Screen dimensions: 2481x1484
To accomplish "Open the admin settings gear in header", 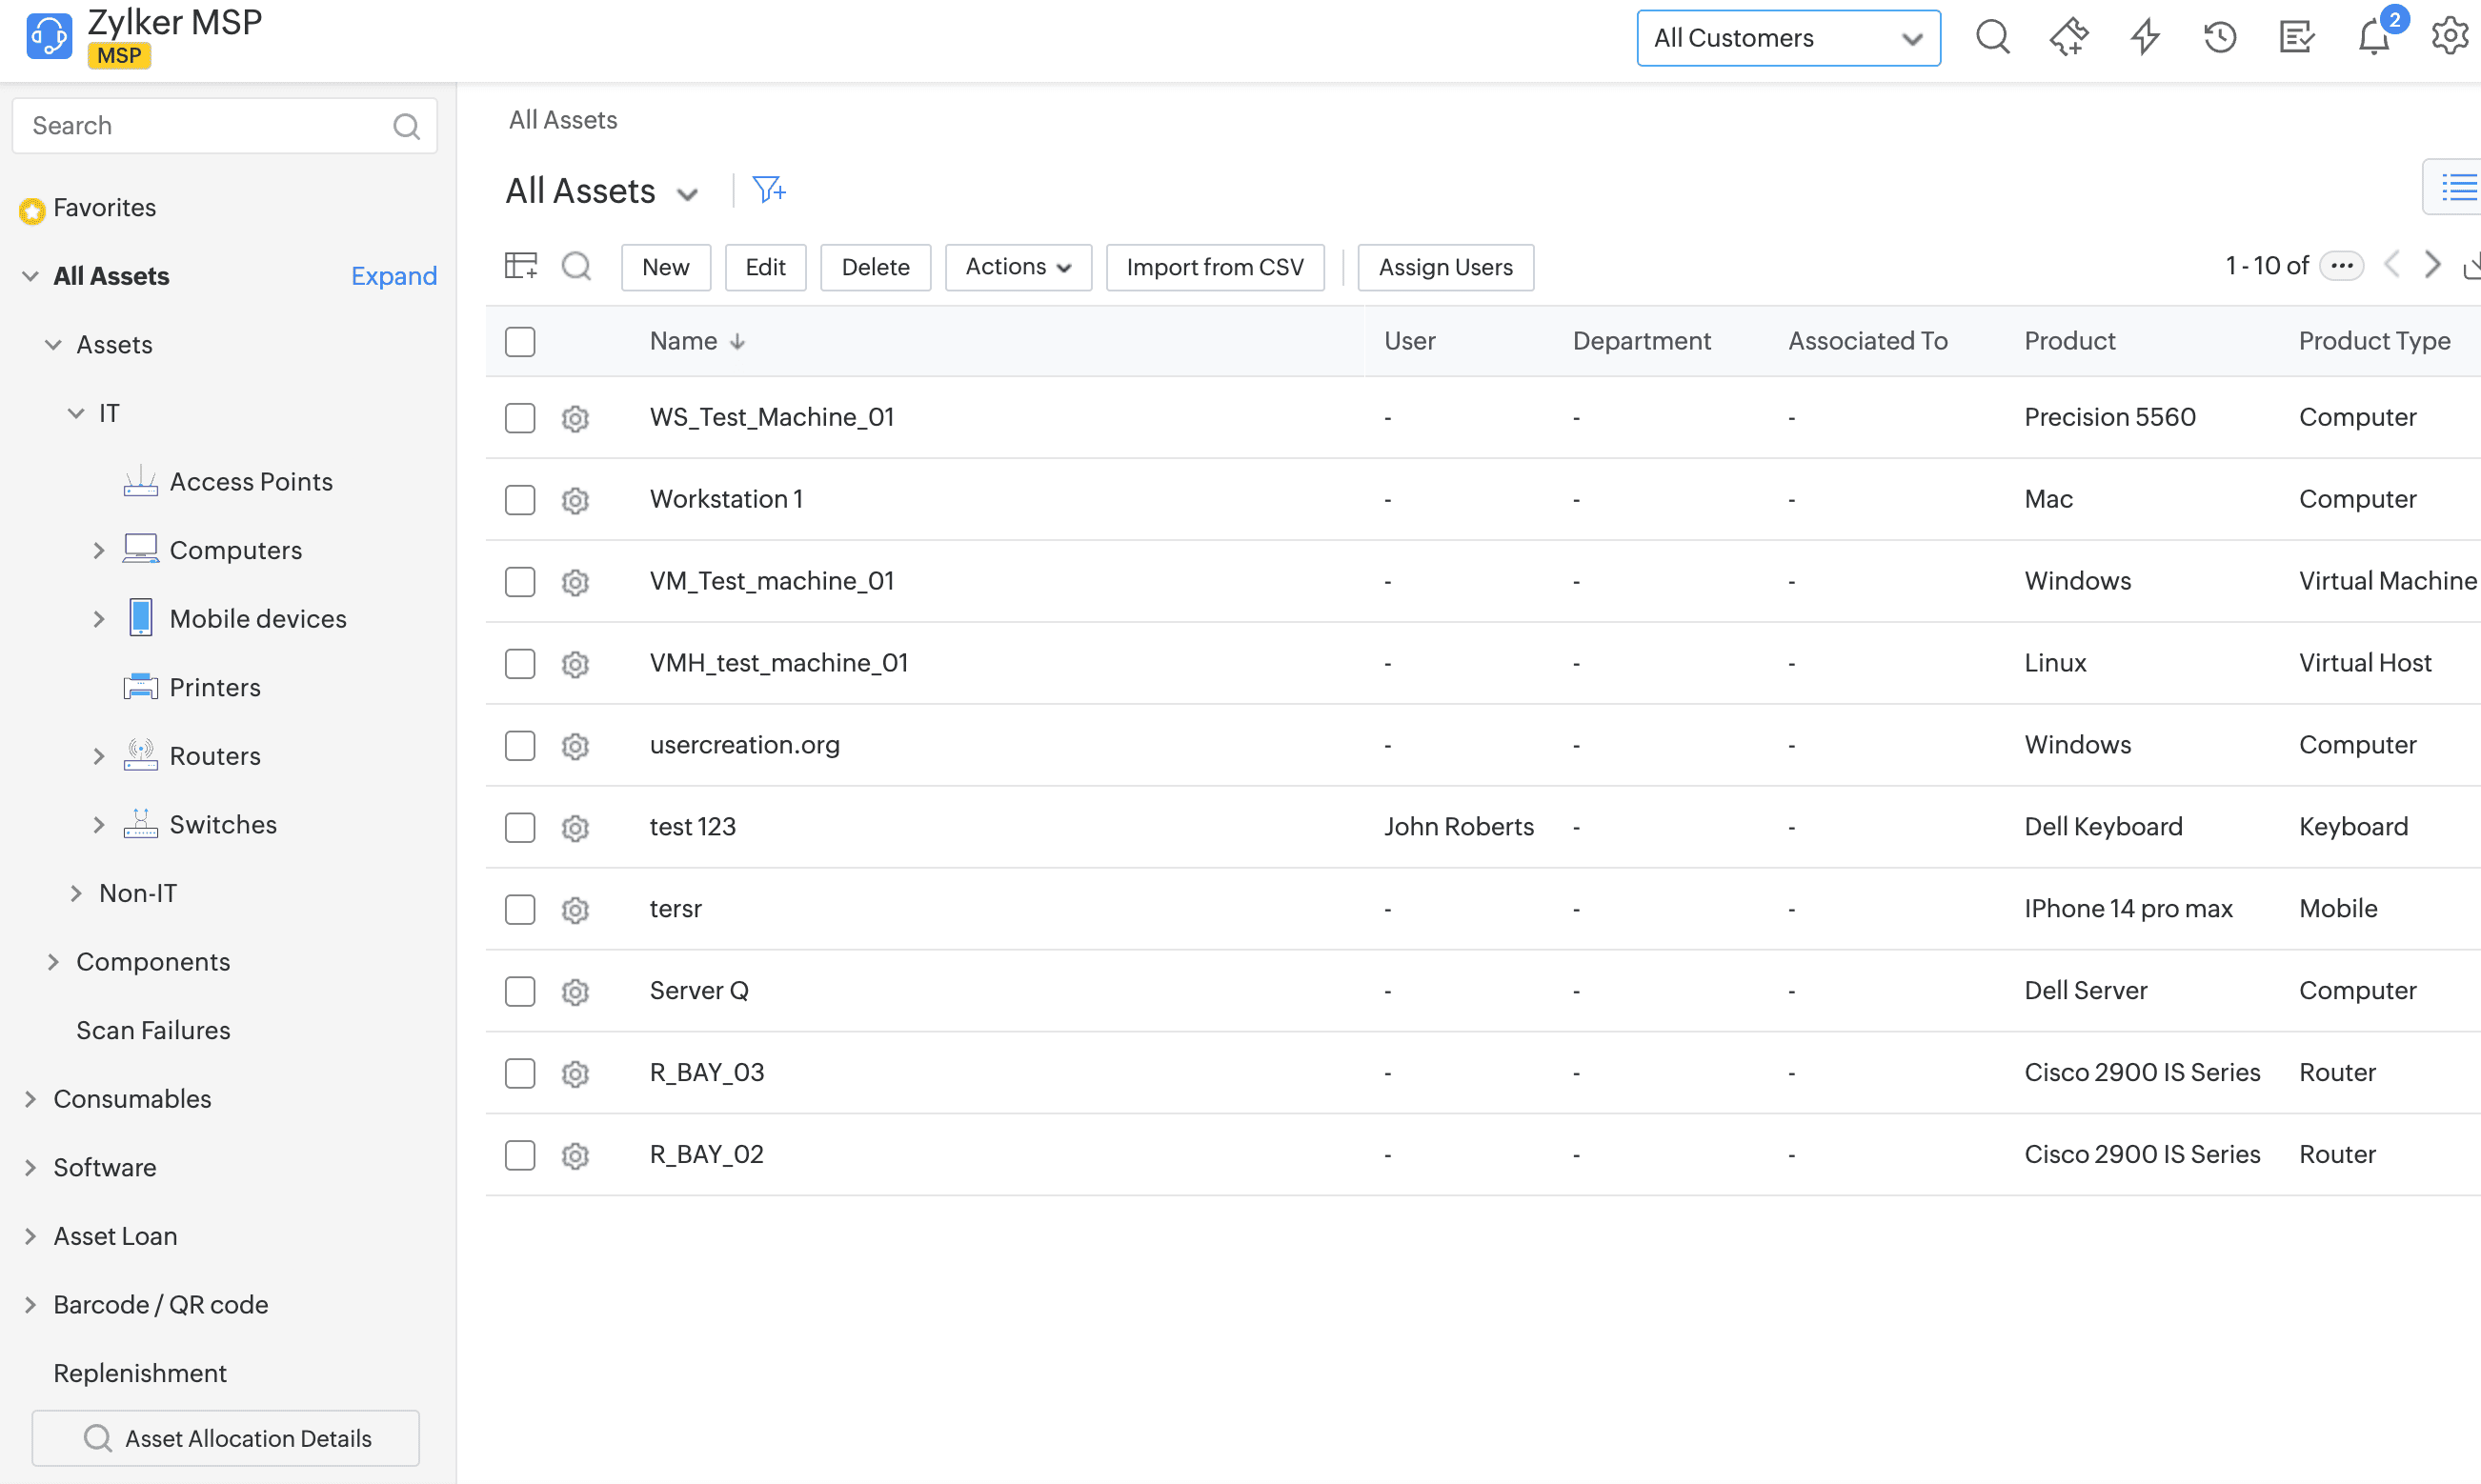I will pyautogui.click(x=2449, y=38).
